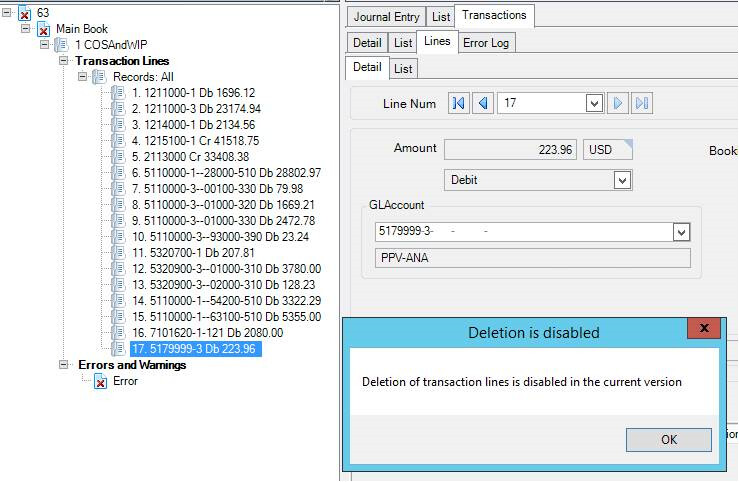Select line 14. 5110000-1--54200-510 Db 3322.29
This screenshot has width=739, height=482.
pos(226,301)
